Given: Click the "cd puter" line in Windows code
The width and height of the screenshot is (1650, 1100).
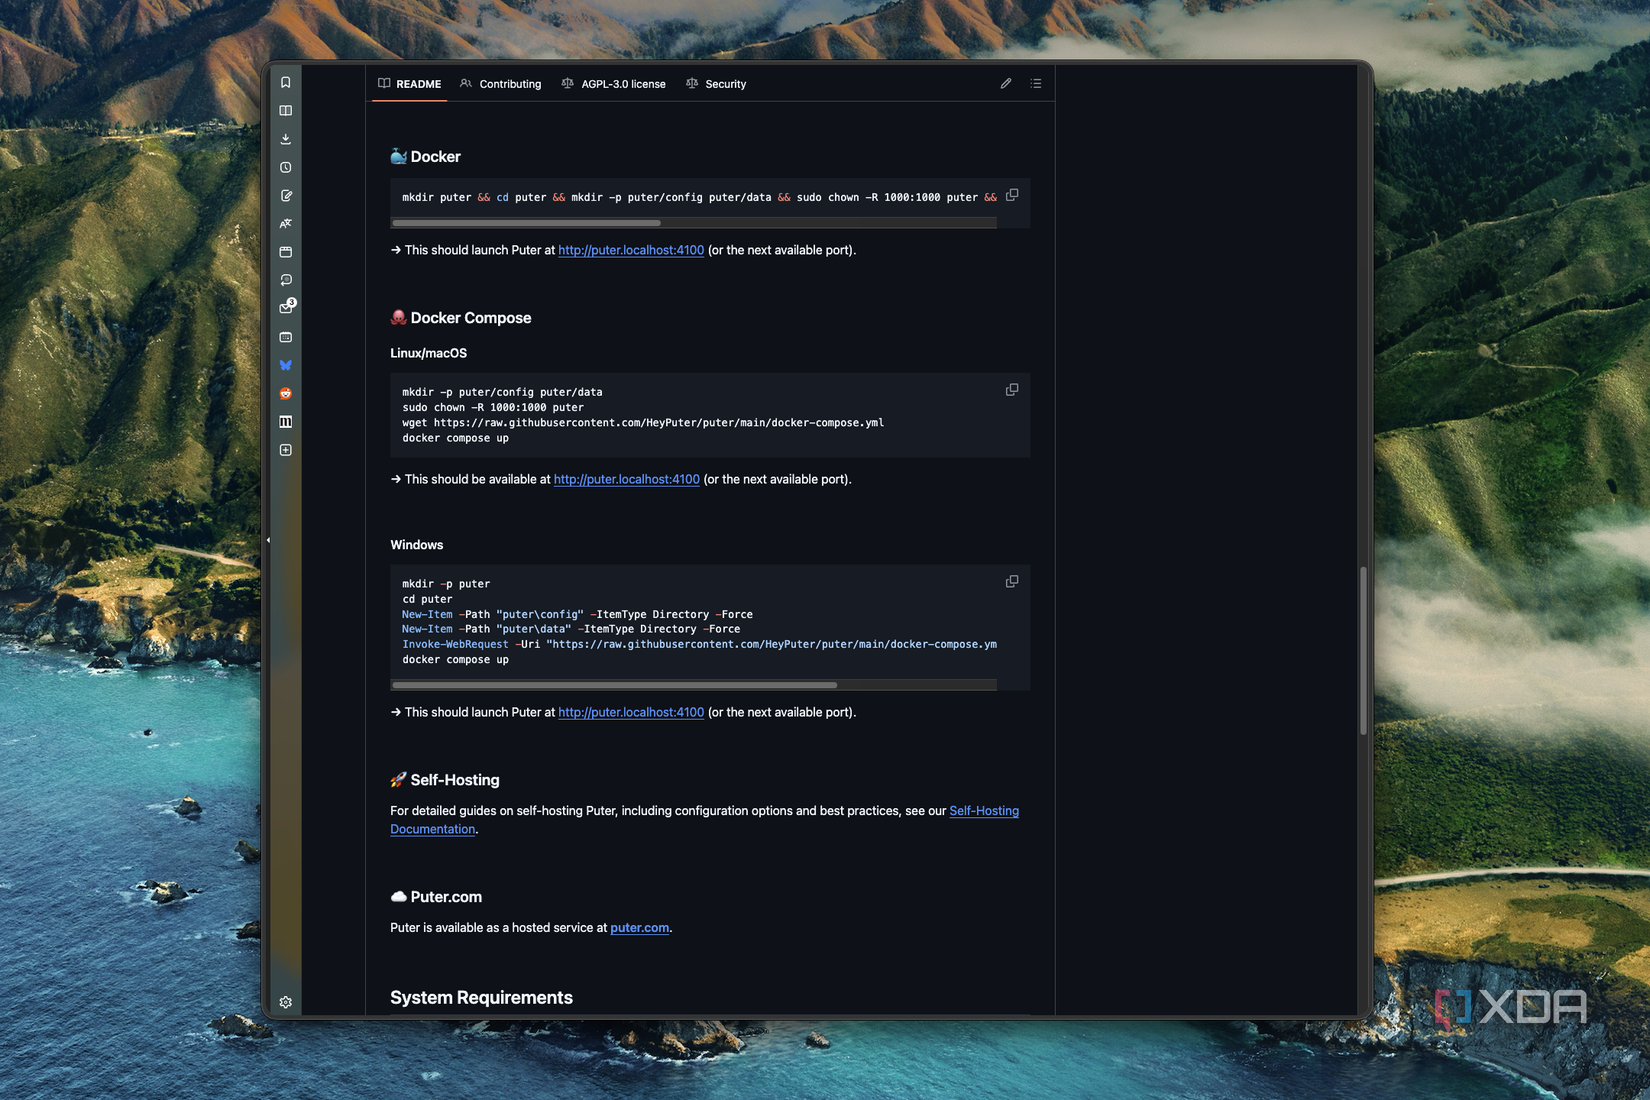Looking at the screenshot, I should 427,599.
